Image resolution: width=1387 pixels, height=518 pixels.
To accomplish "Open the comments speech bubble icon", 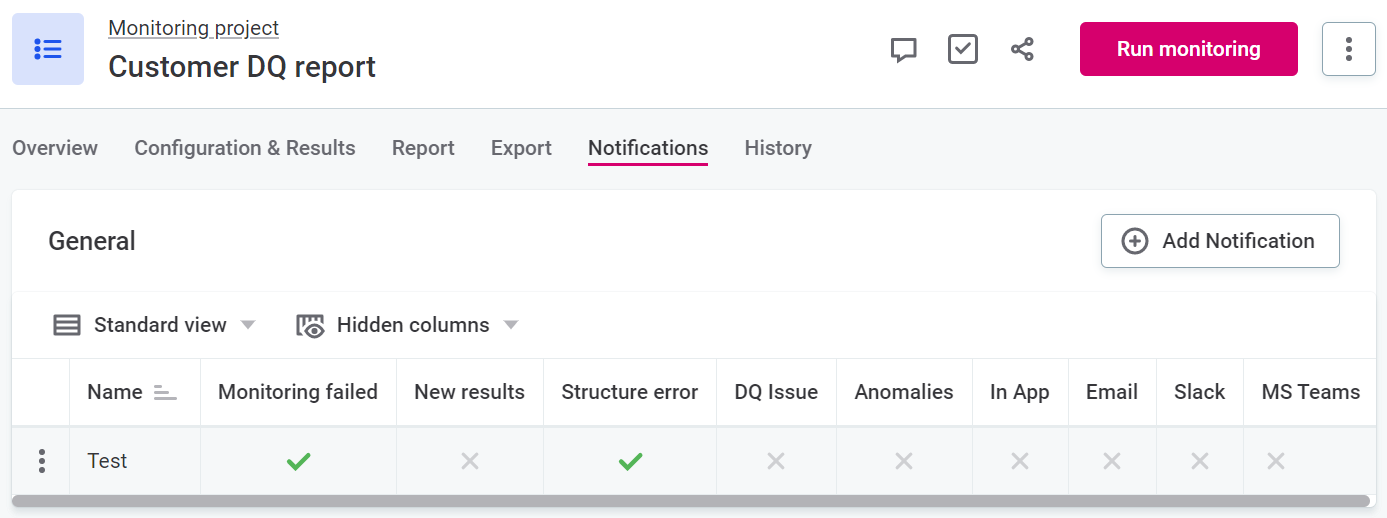I will (903, 49).
